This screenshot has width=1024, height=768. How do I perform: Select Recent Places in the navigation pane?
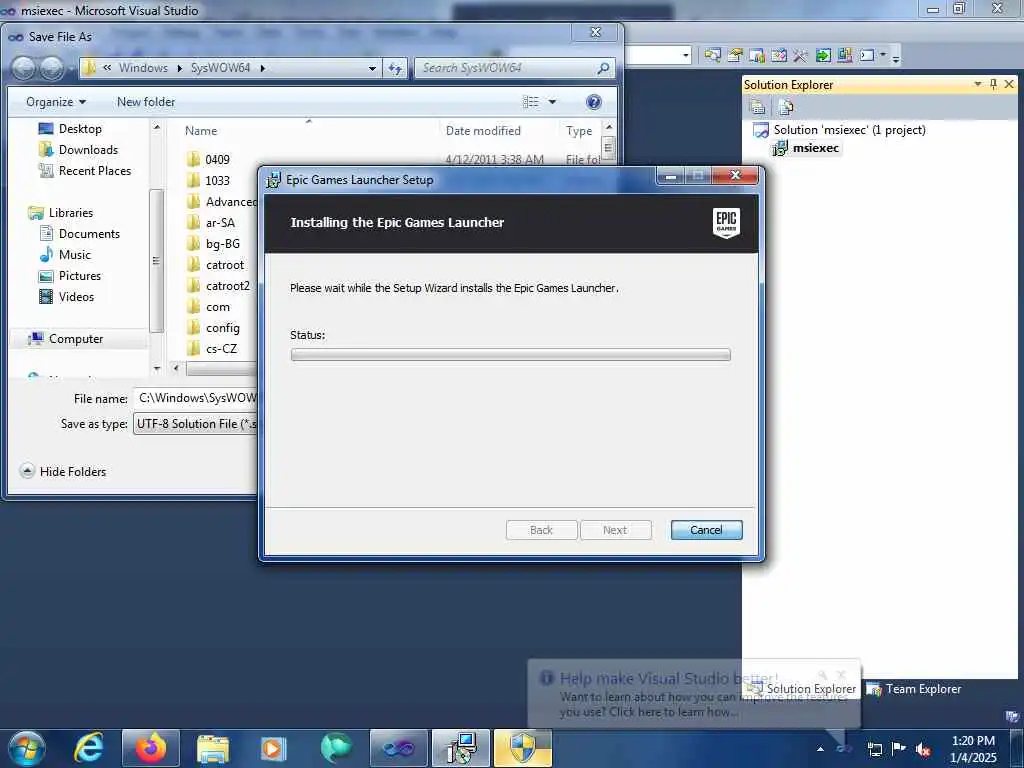pyautogui.click(x=85, y=170)
